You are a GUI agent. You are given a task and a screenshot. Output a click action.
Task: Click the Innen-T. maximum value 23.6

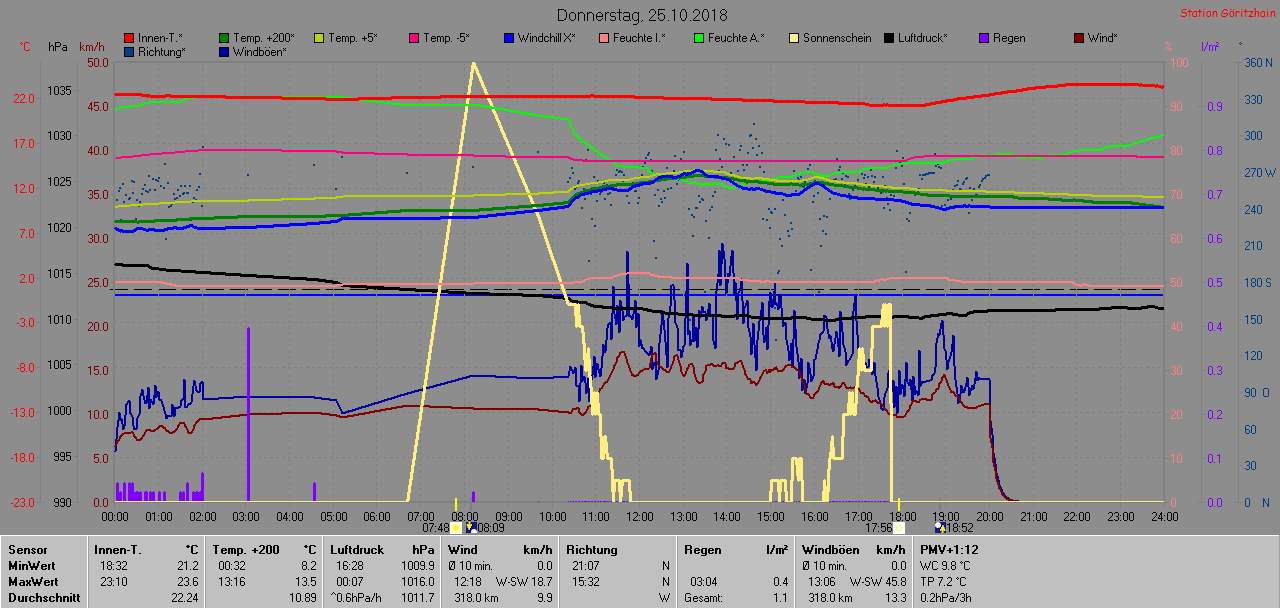tap(188, 581)
